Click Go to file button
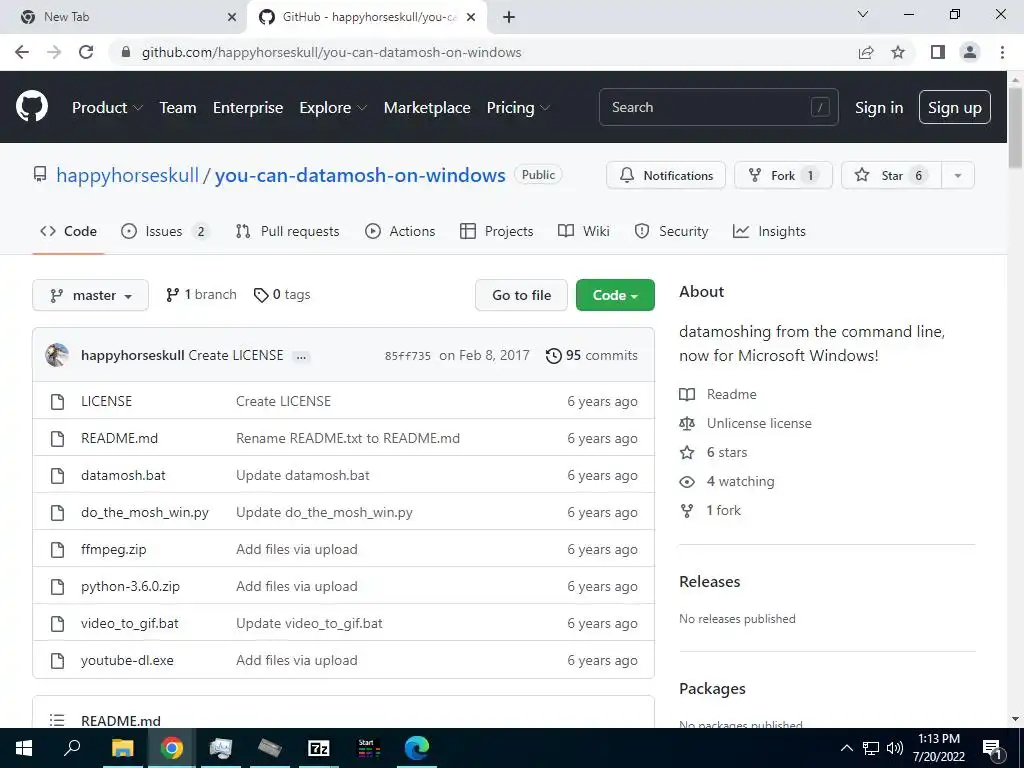Viewport: 1024px width, 768px height. [x=521, y=295]
